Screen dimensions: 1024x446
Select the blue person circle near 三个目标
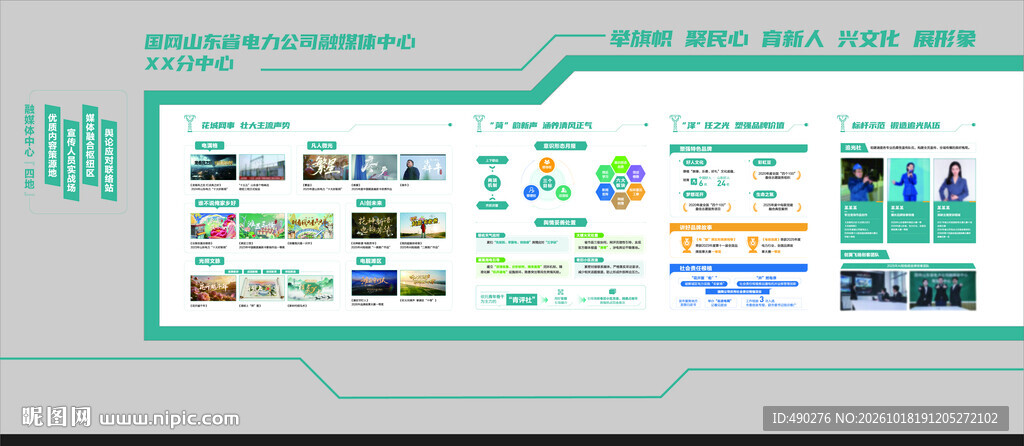(531, 193)
